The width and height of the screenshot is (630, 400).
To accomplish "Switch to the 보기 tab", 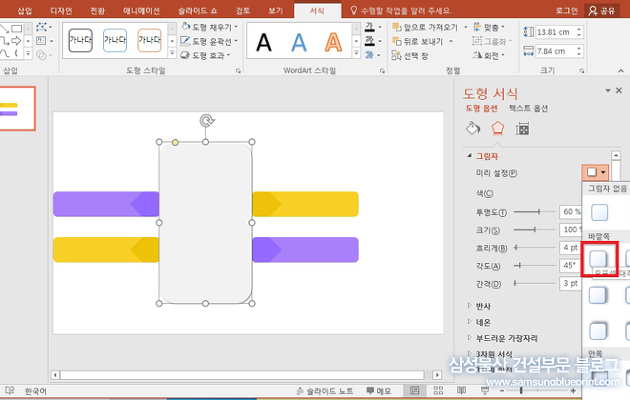I will click(276, 11).
